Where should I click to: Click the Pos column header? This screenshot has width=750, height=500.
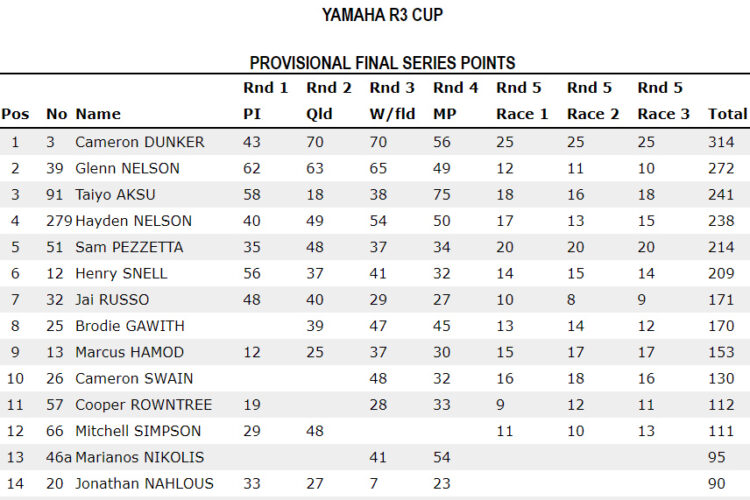pos(15,114)
